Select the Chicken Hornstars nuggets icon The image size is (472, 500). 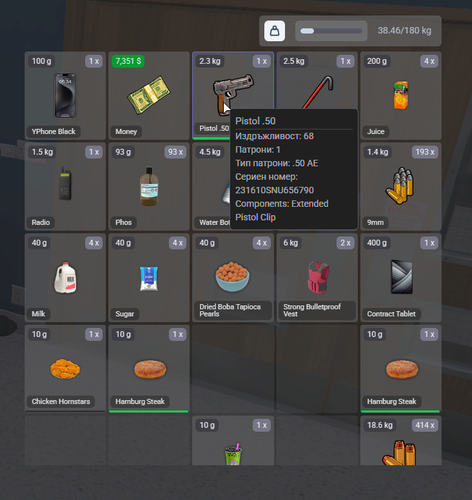click(65, 369)
